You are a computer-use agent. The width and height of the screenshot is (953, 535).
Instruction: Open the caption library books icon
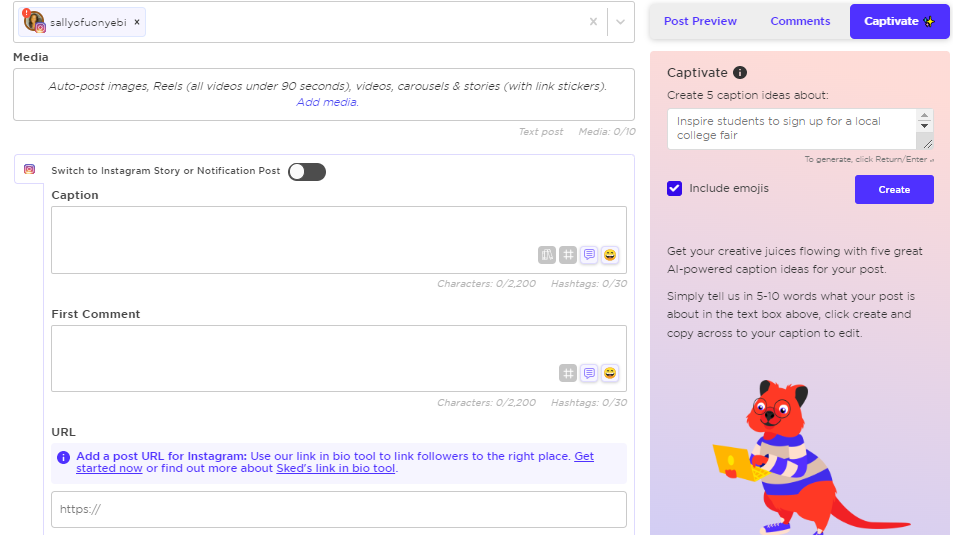[x=547, y=255]
